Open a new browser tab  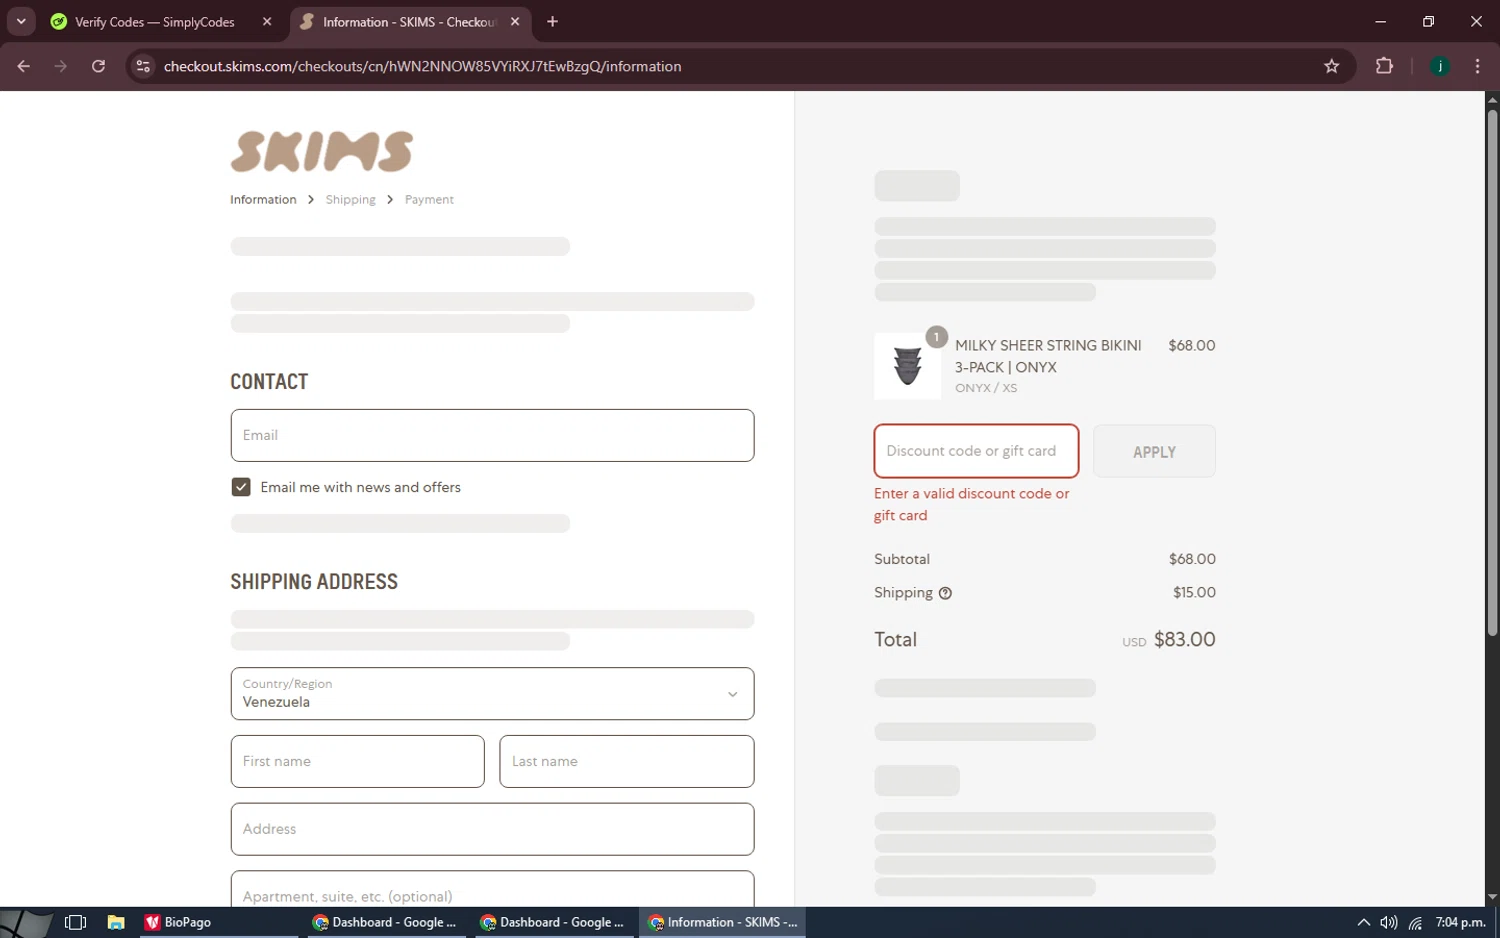coord(552,21)
